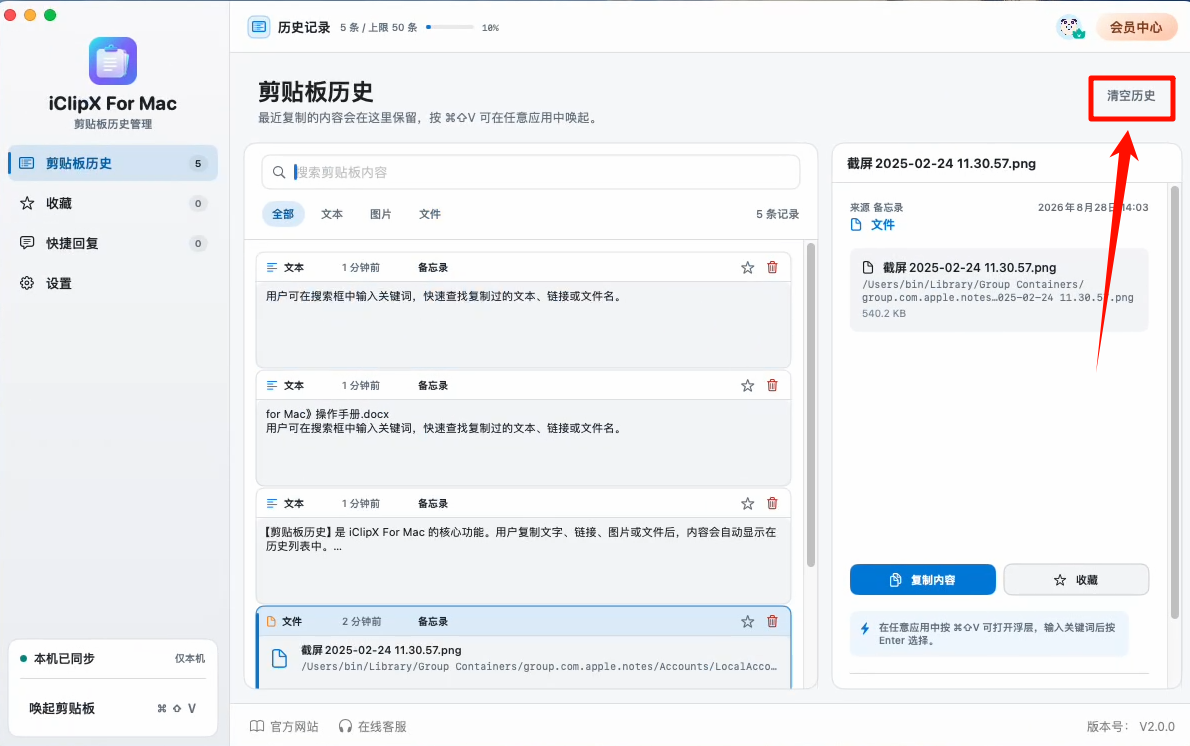This screenshot has width=1190, height=746.
Task: Click the 在线客服 headset icon
Action: point(345,726)
